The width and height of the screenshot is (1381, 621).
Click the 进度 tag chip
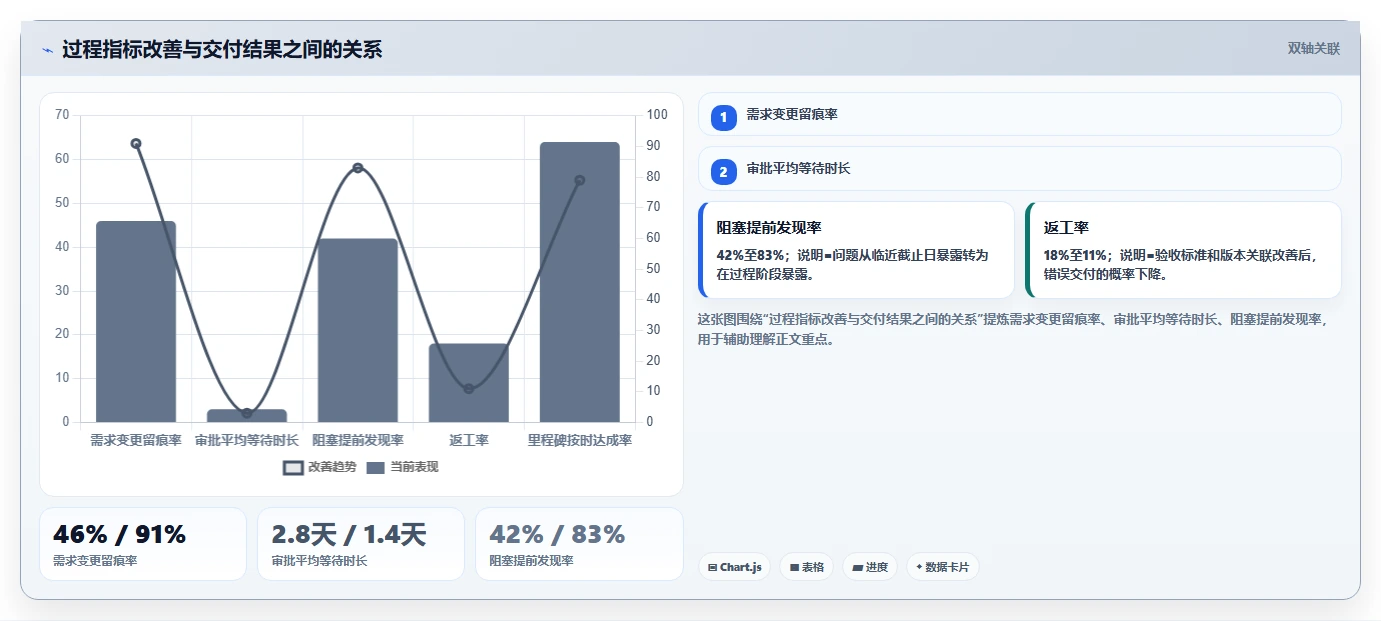pos(870,567)
